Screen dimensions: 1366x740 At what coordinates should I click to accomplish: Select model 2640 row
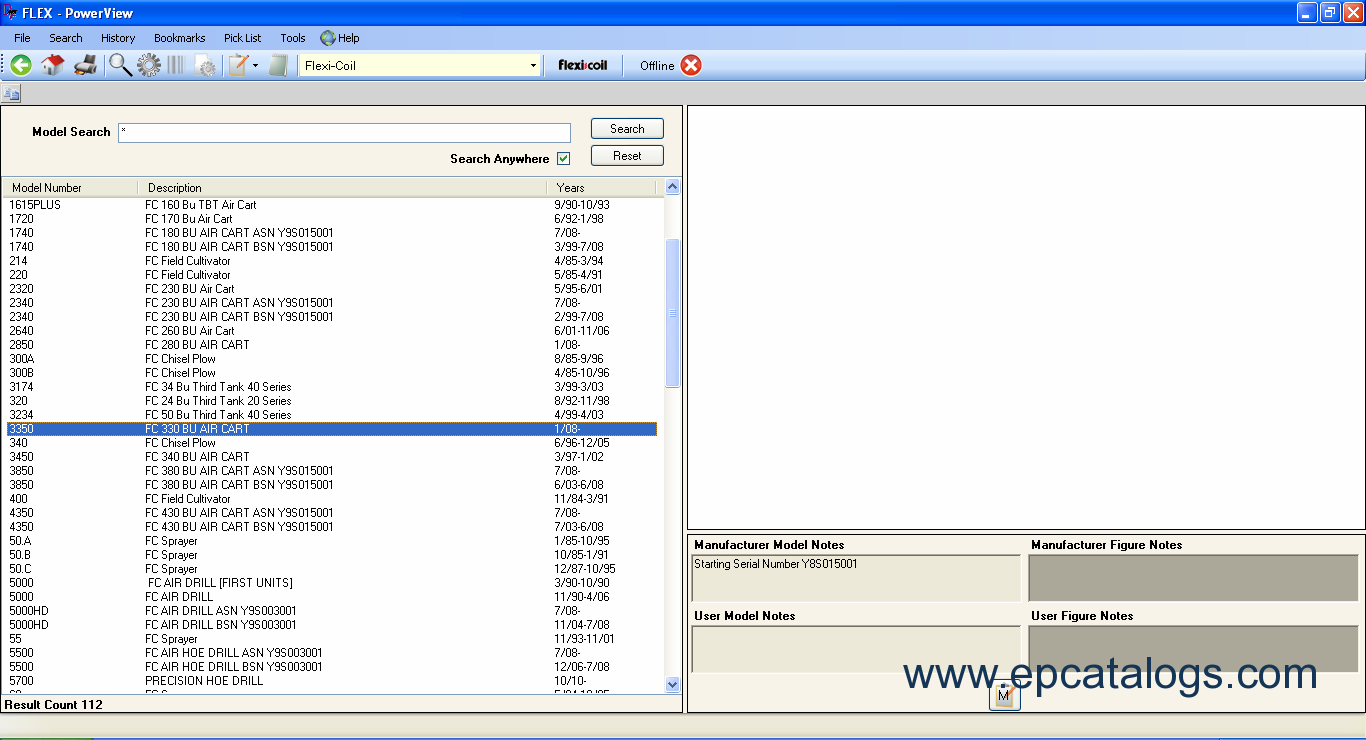point(332,331)
